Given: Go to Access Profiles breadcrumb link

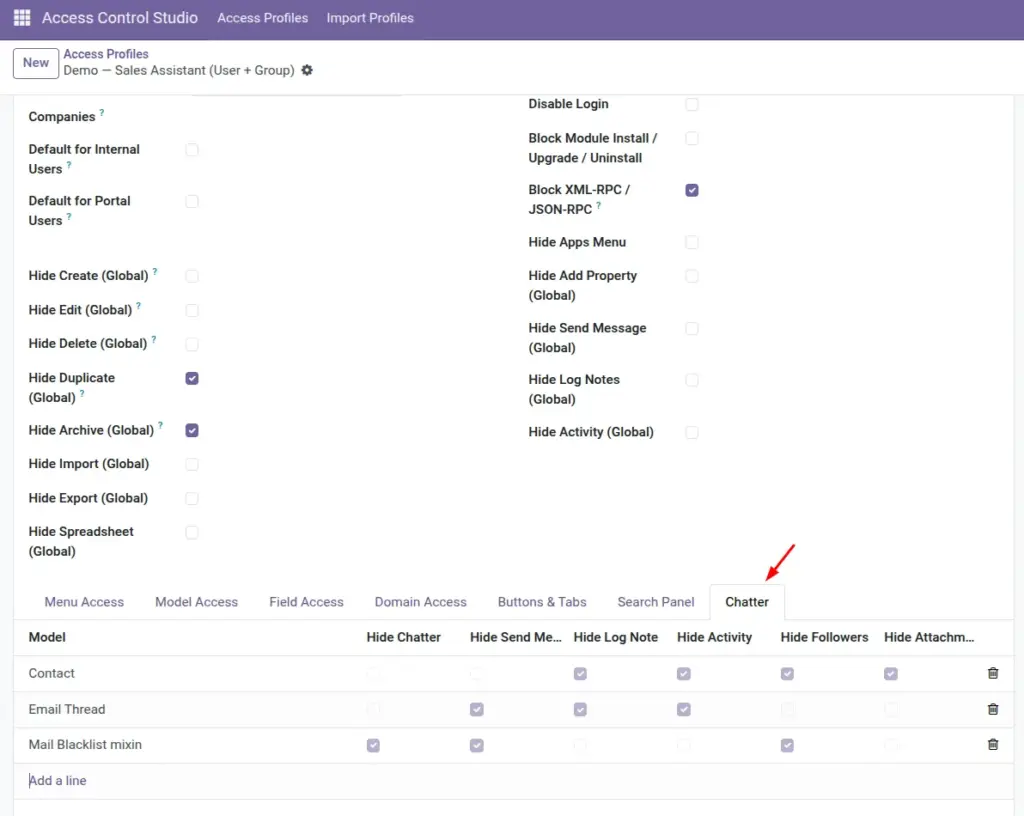Looking at the screenshot, I should click(x=106, y=54).
